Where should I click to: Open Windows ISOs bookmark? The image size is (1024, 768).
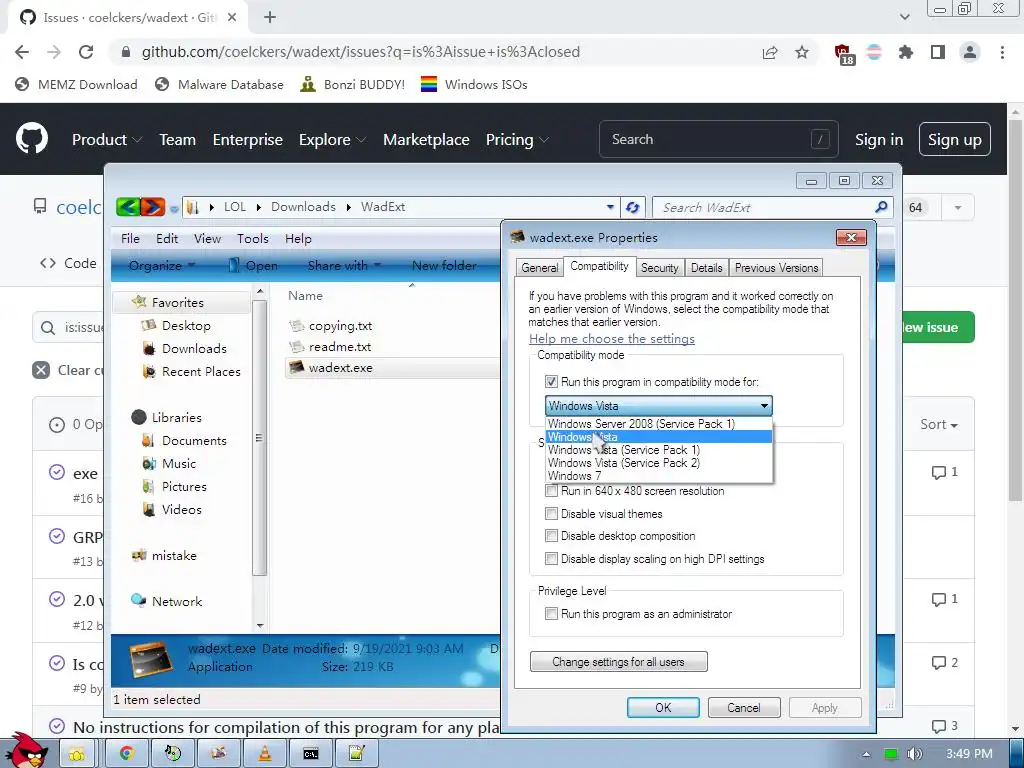coord(474,84)
